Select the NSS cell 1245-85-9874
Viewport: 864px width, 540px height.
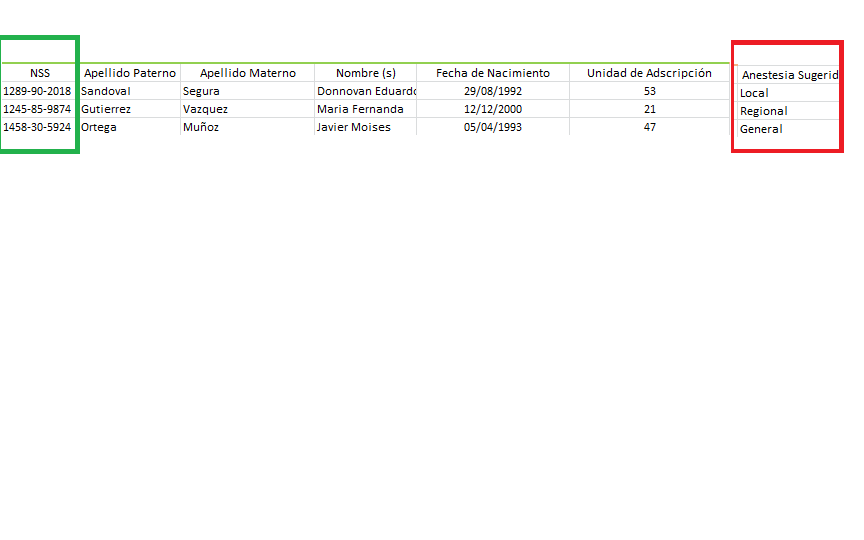[x=38, y=109]
